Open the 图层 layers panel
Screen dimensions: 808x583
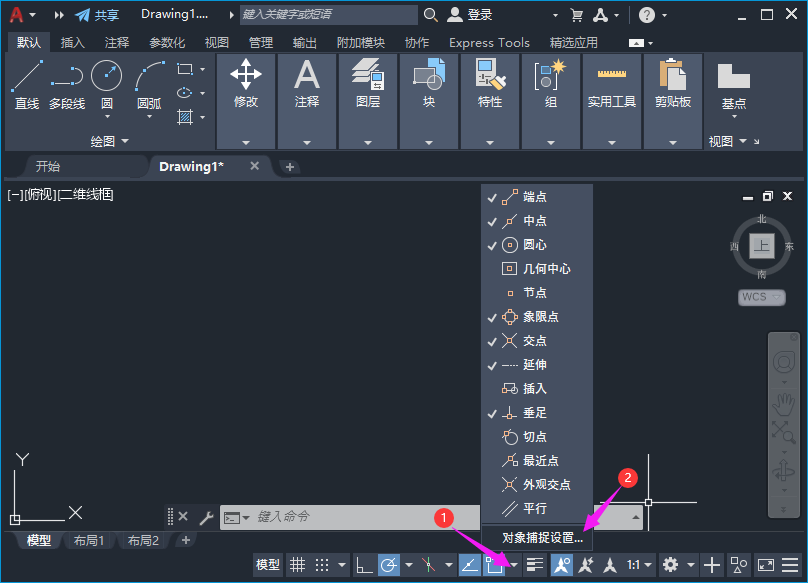pyautogui.click(x=368, y=101)
